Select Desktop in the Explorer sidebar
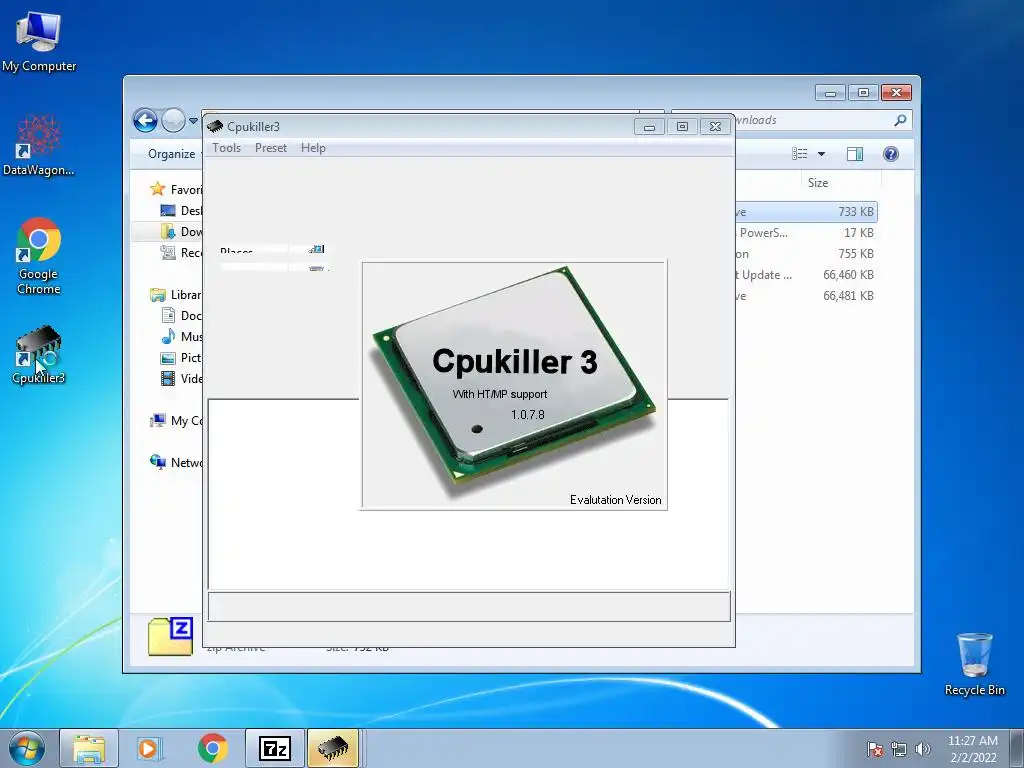 [181, 210]
